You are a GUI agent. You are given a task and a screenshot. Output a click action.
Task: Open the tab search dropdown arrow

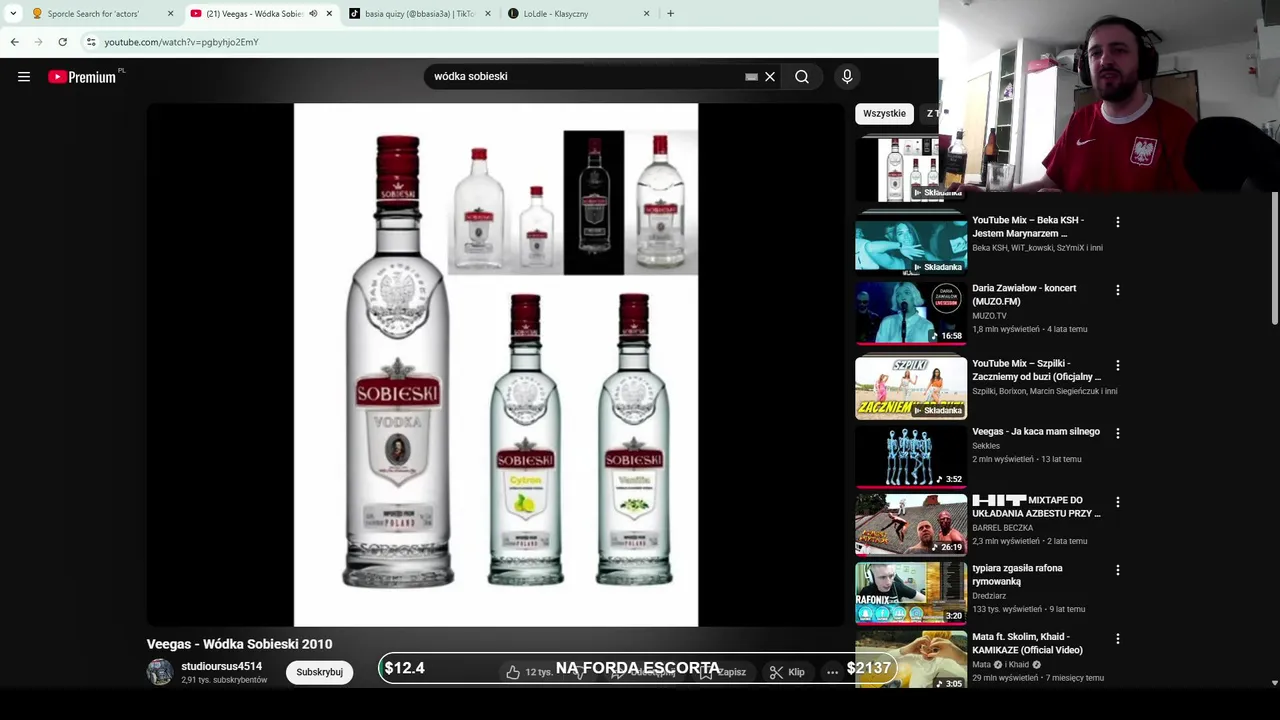(13, 14)
